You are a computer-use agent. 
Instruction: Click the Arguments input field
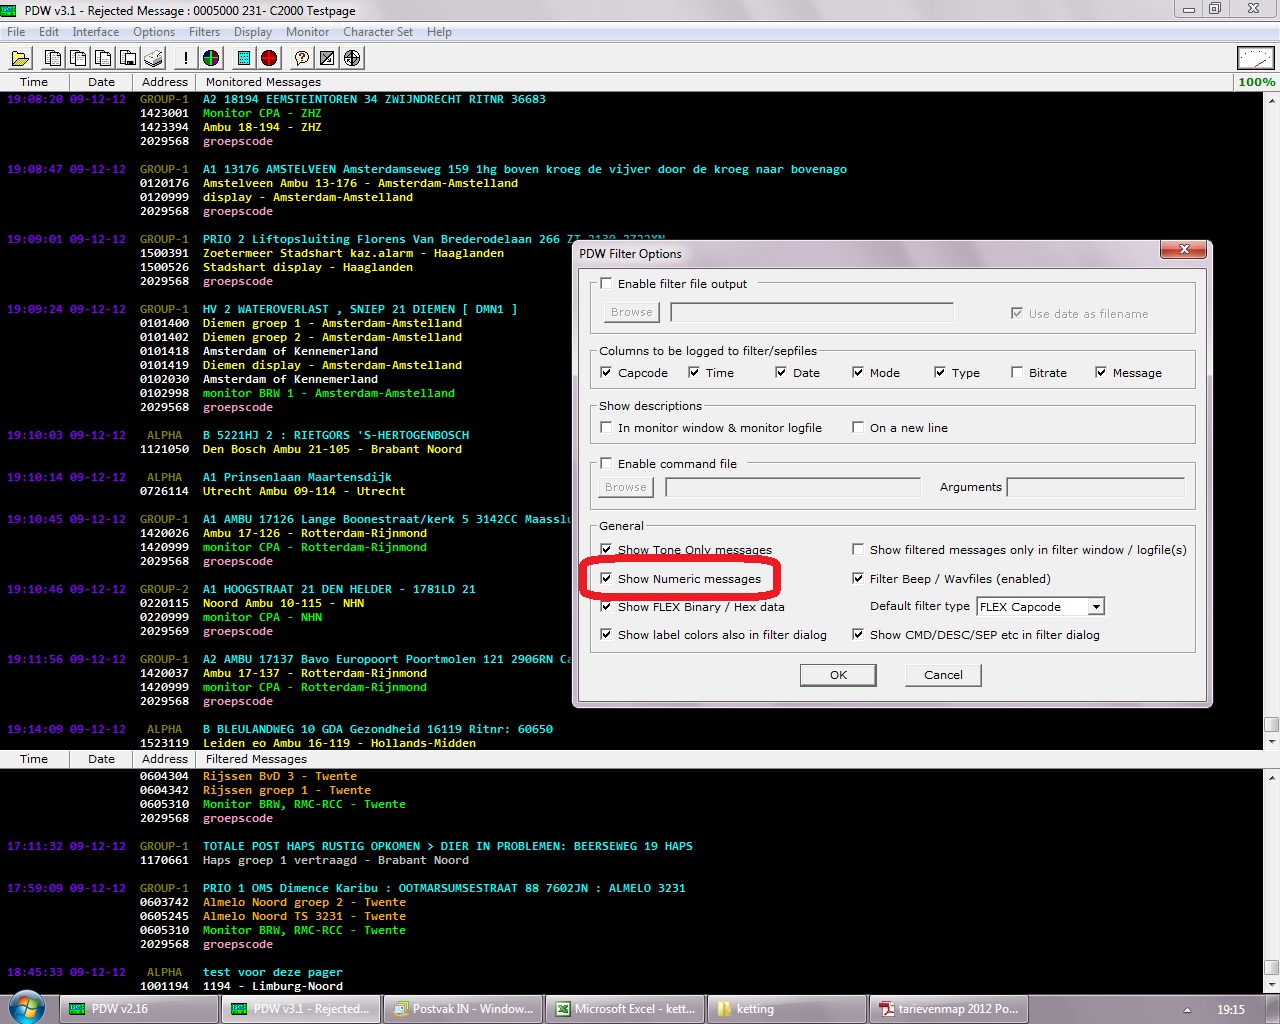(x=1095, y=487)
